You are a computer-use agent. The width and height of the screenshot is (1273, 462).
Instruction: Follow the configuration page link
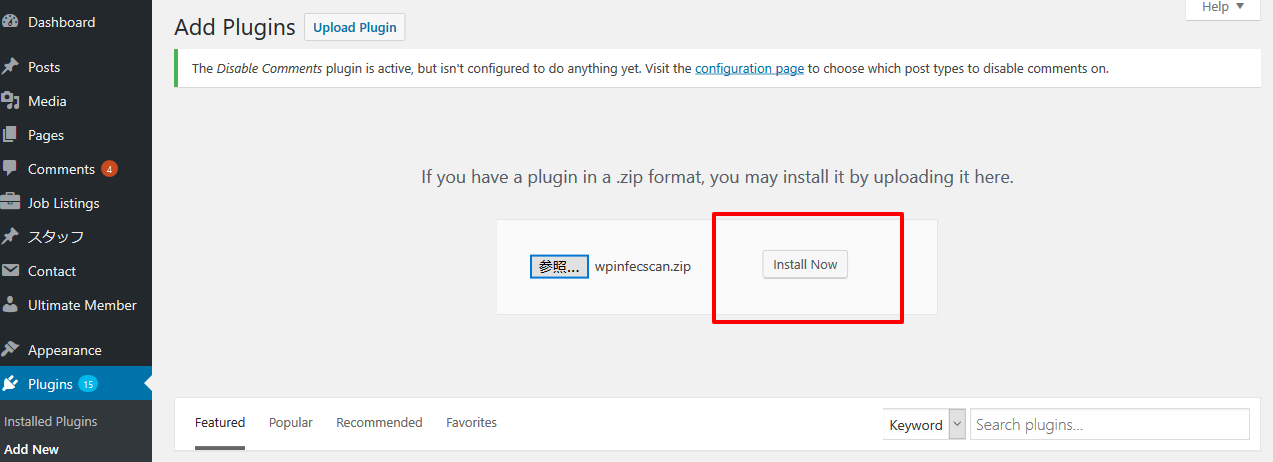[749, 69]
